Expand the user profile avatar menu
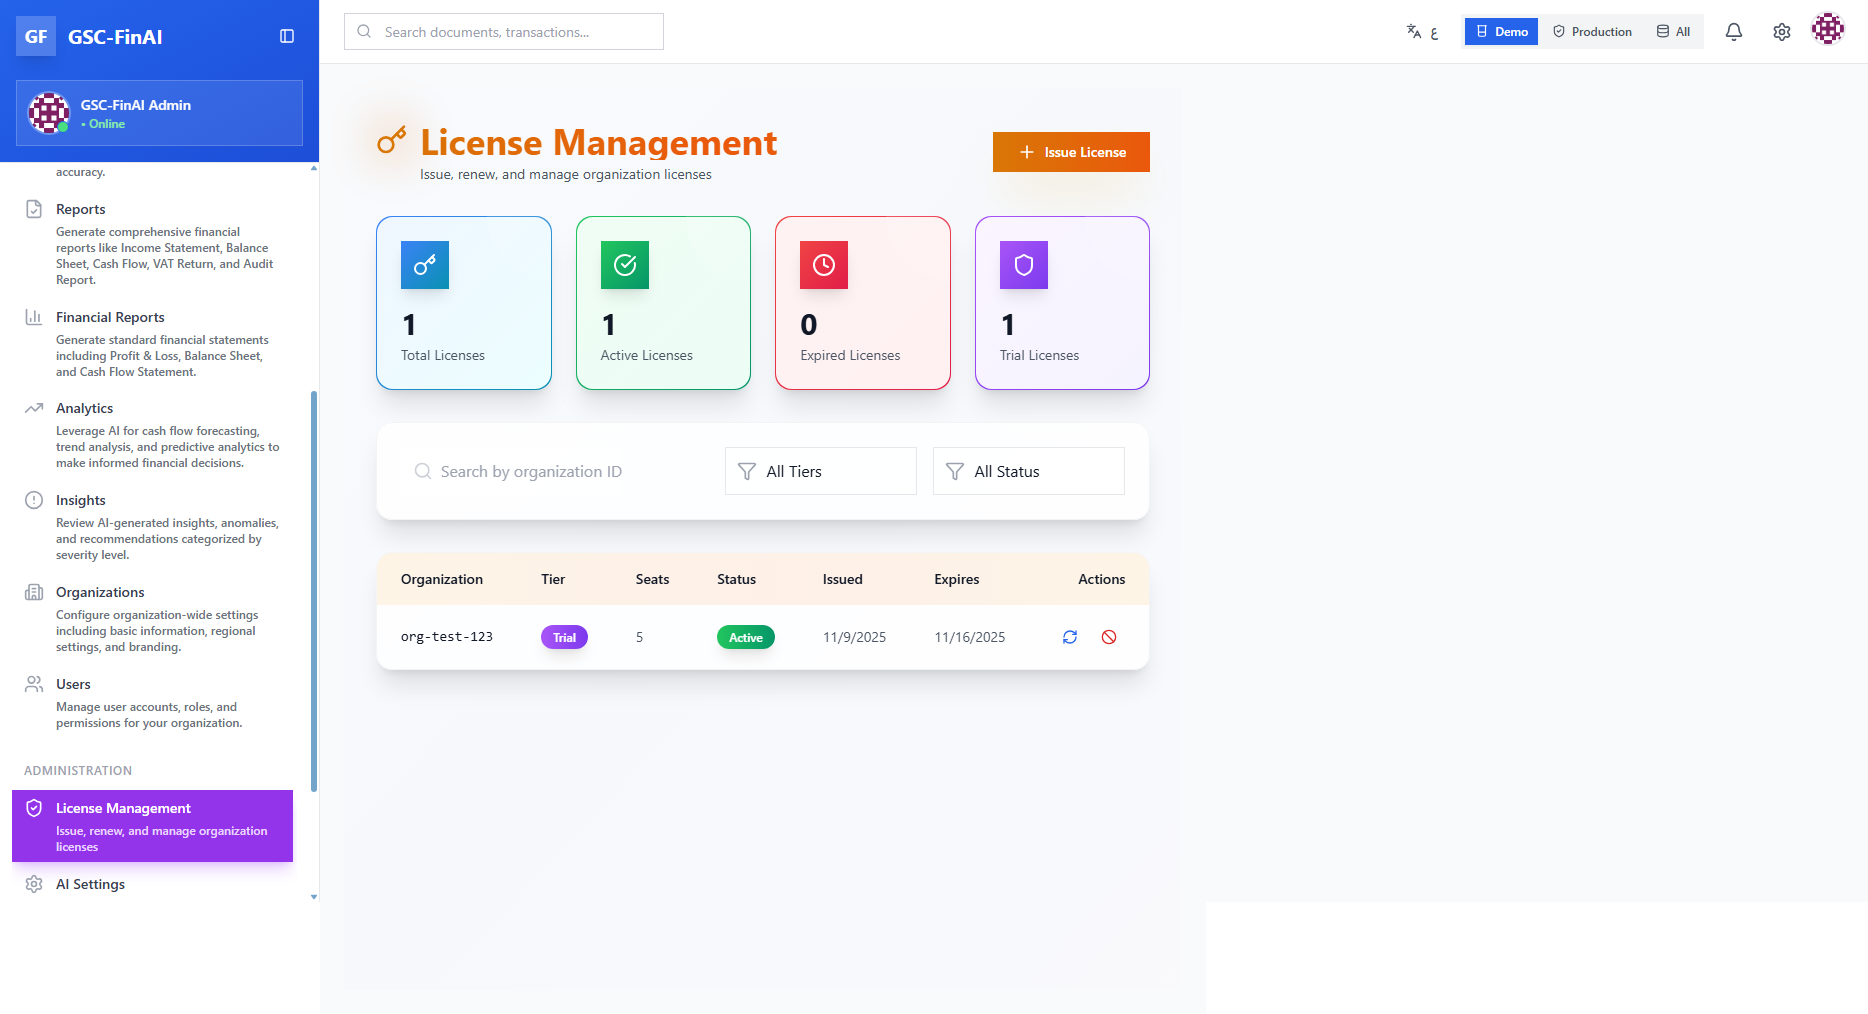 click(x=1827, y=29)
